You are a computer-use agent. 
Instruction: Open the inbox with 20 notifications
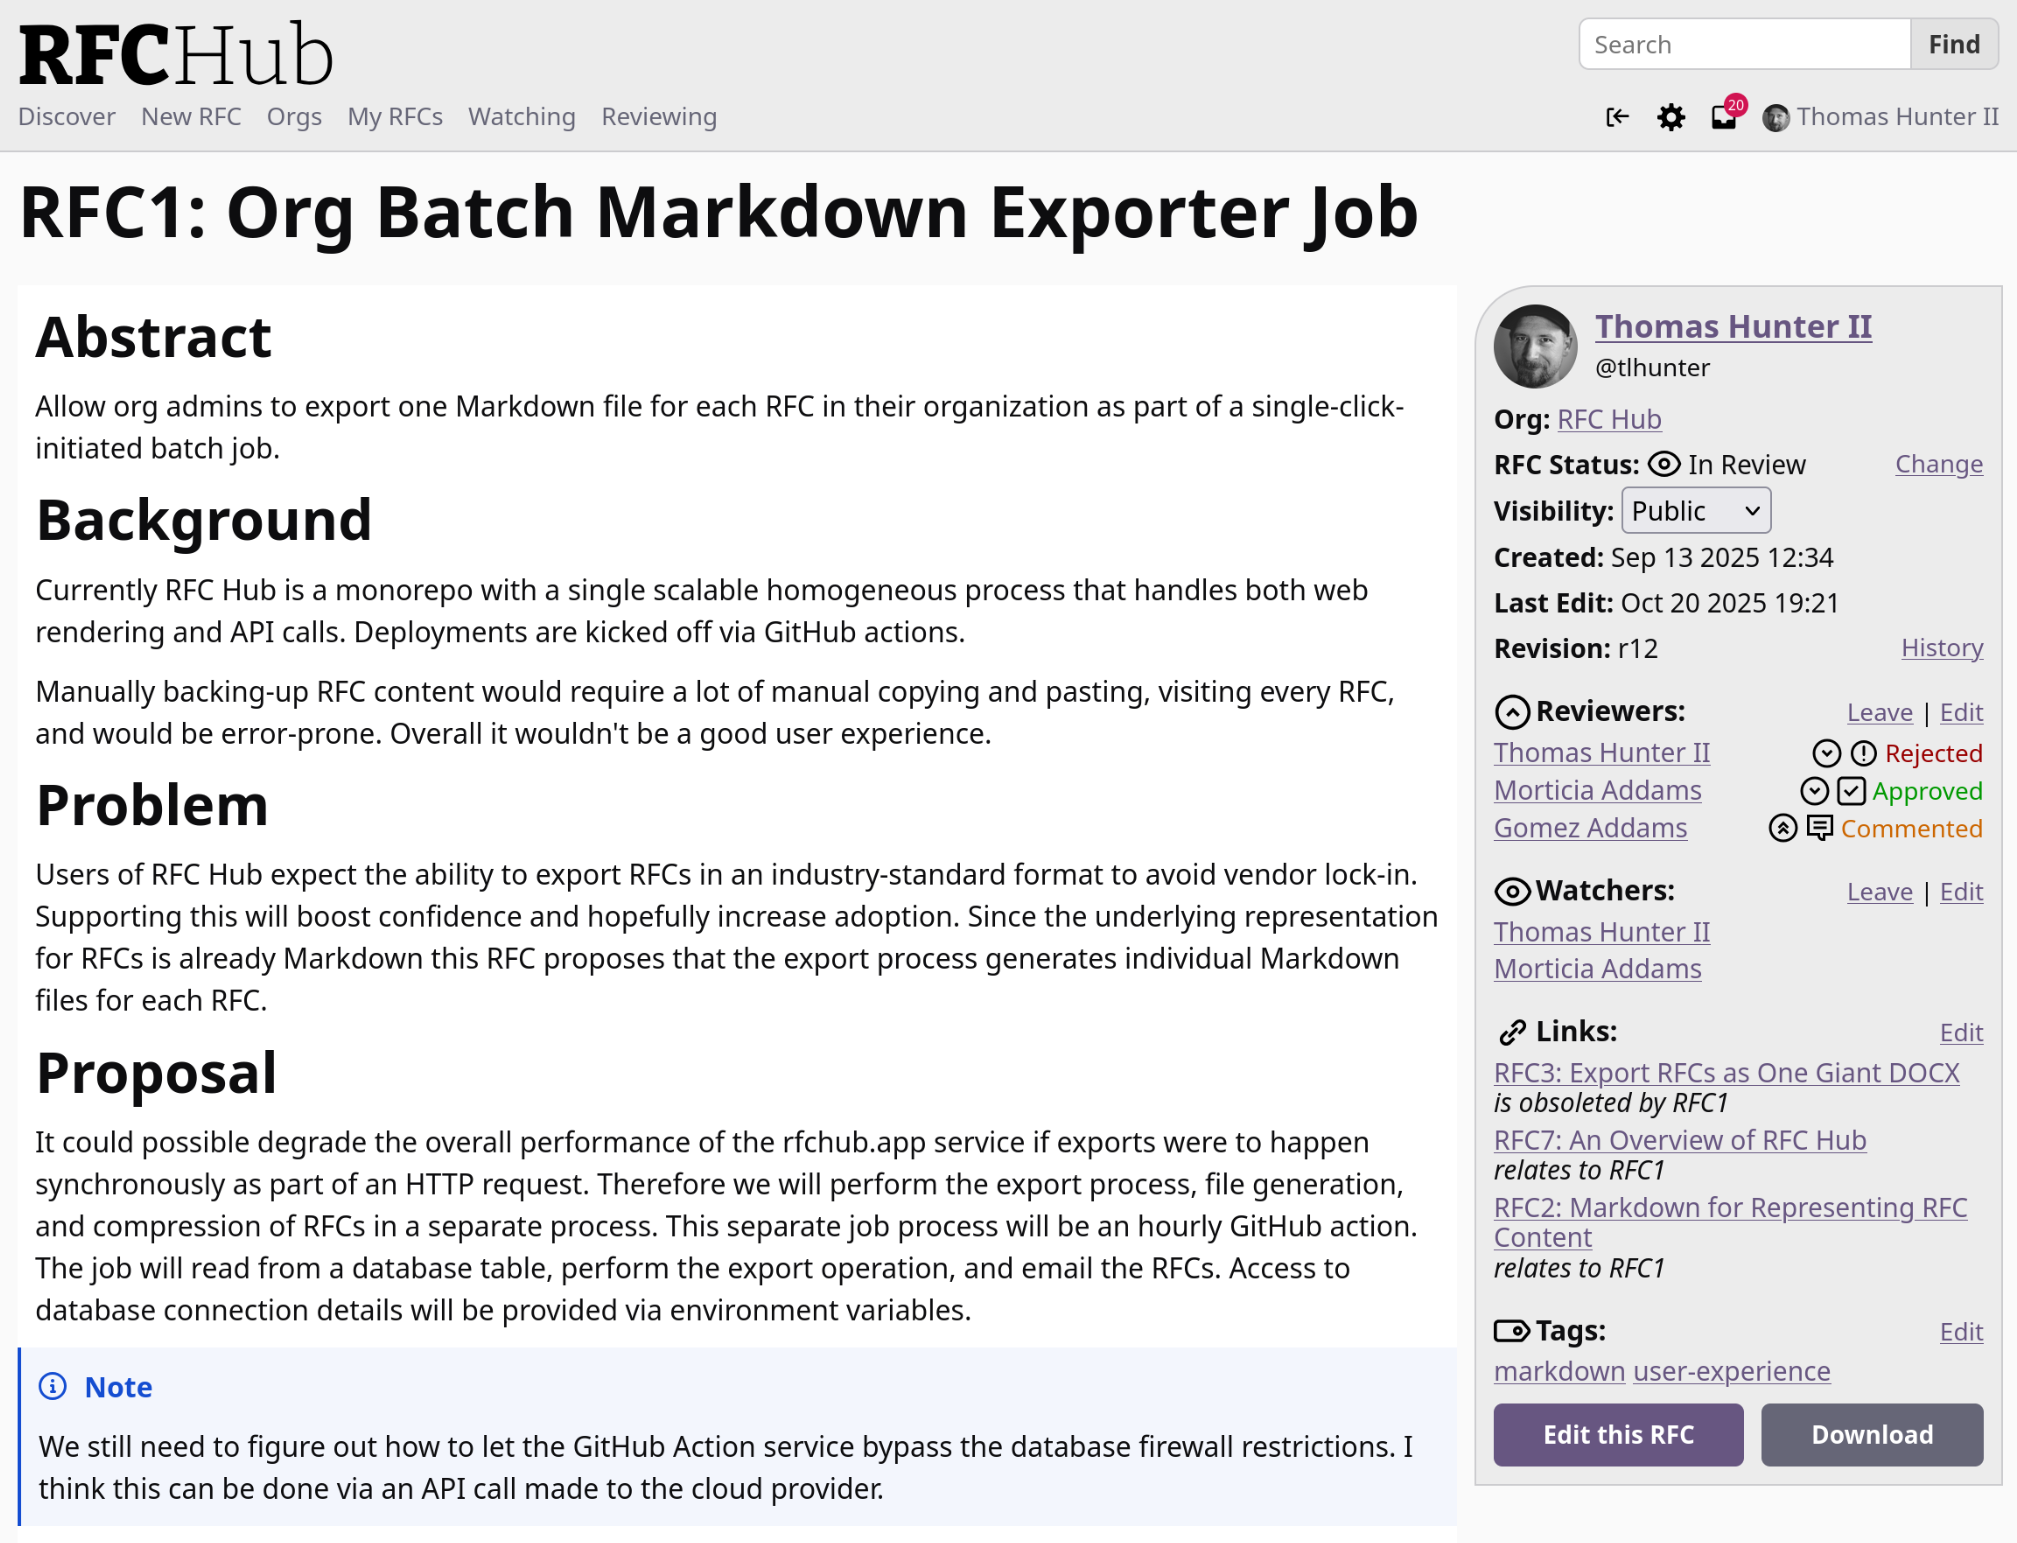1724,117
